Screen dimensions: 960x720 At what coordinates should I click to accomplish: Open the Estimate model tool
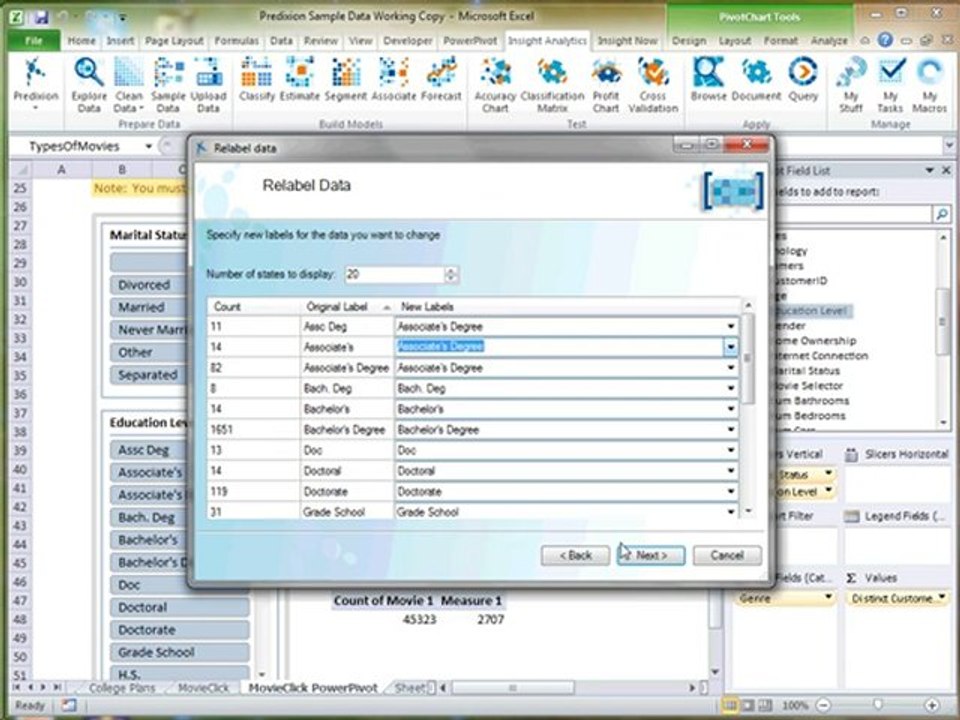point(299,80)
